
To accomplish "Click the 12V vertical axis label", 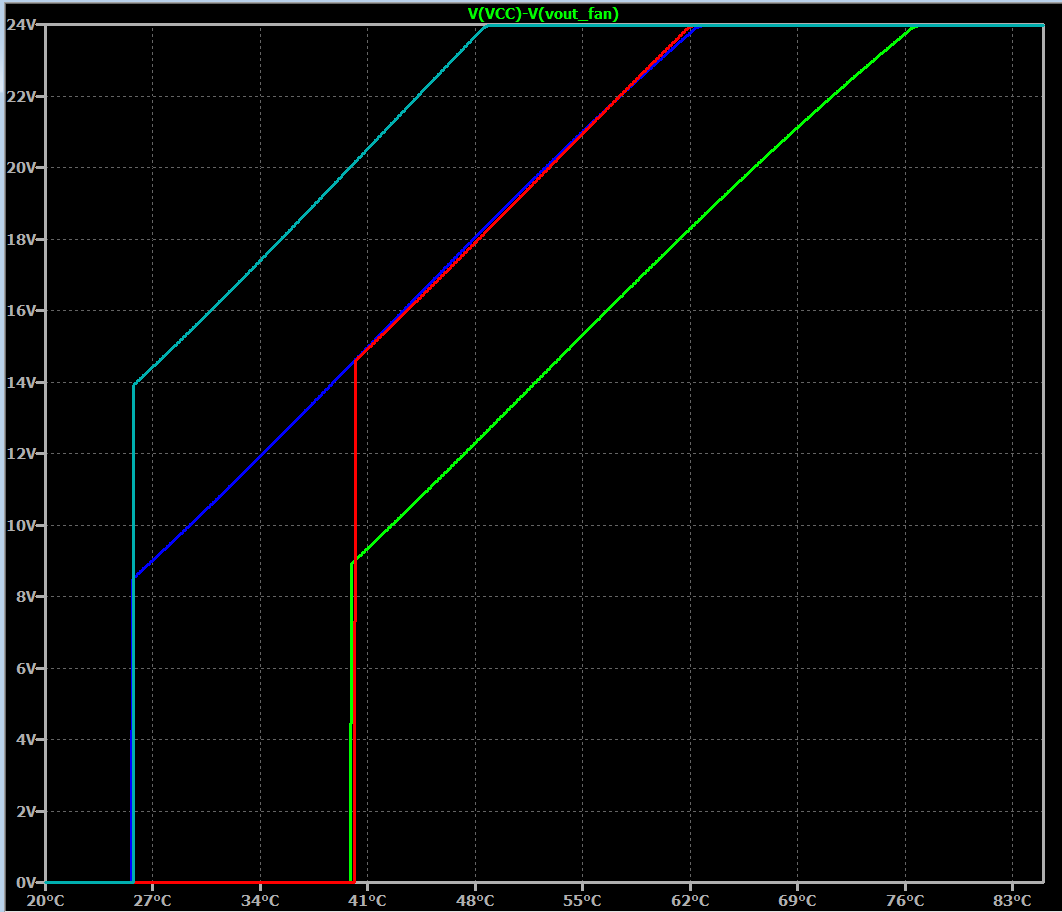I will pyautogui.click(x=21, y=454).
